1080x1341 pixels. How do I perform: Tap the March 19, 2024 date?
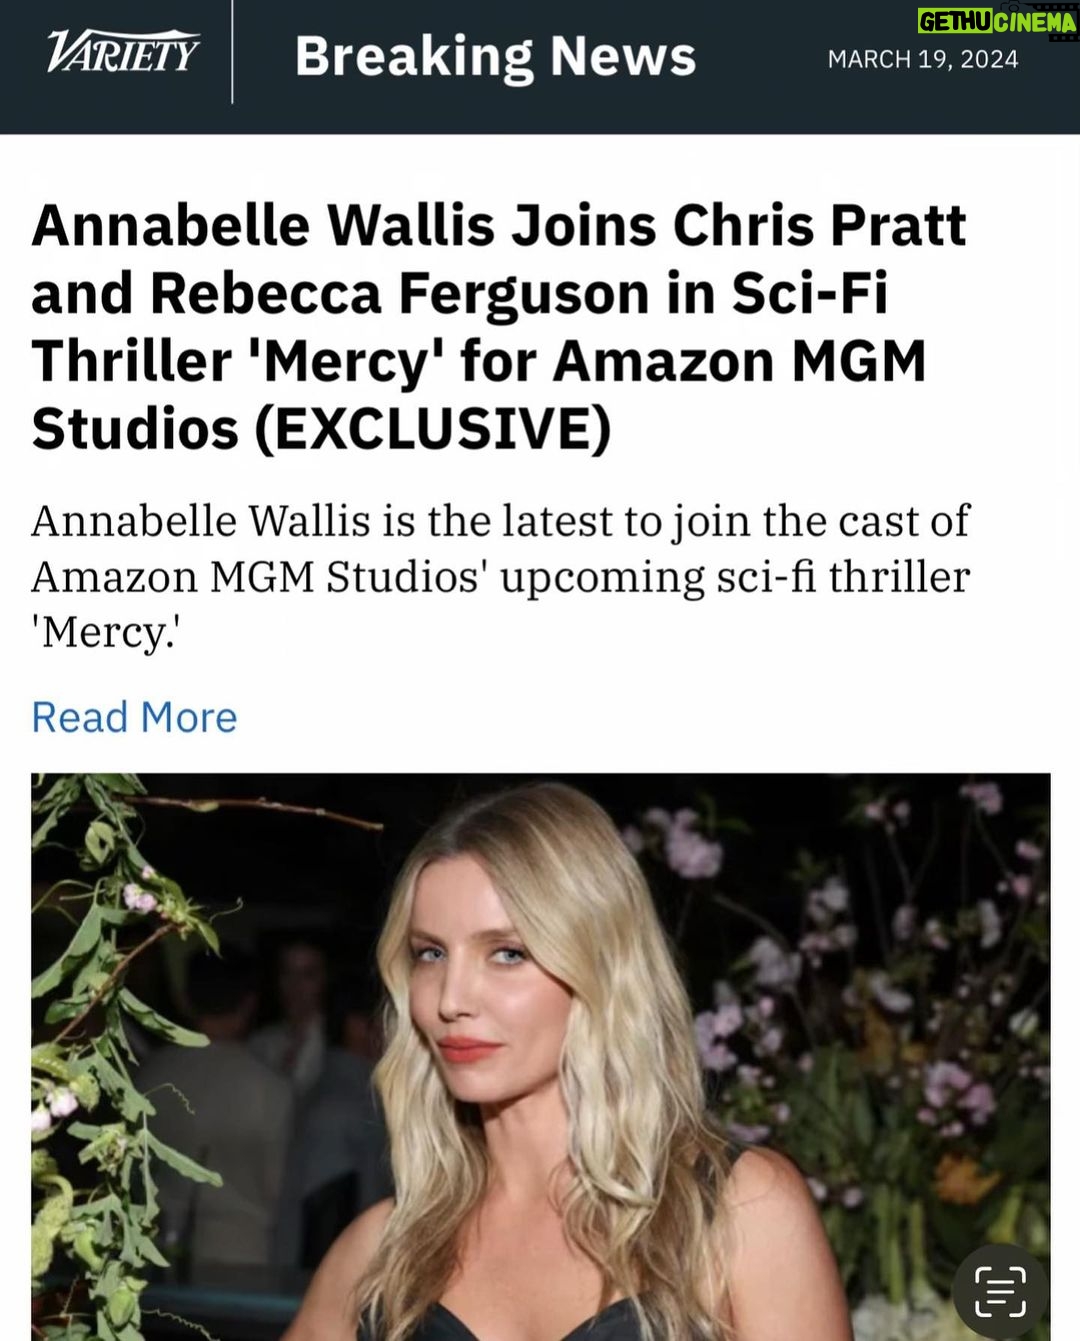tap(922, 59)
